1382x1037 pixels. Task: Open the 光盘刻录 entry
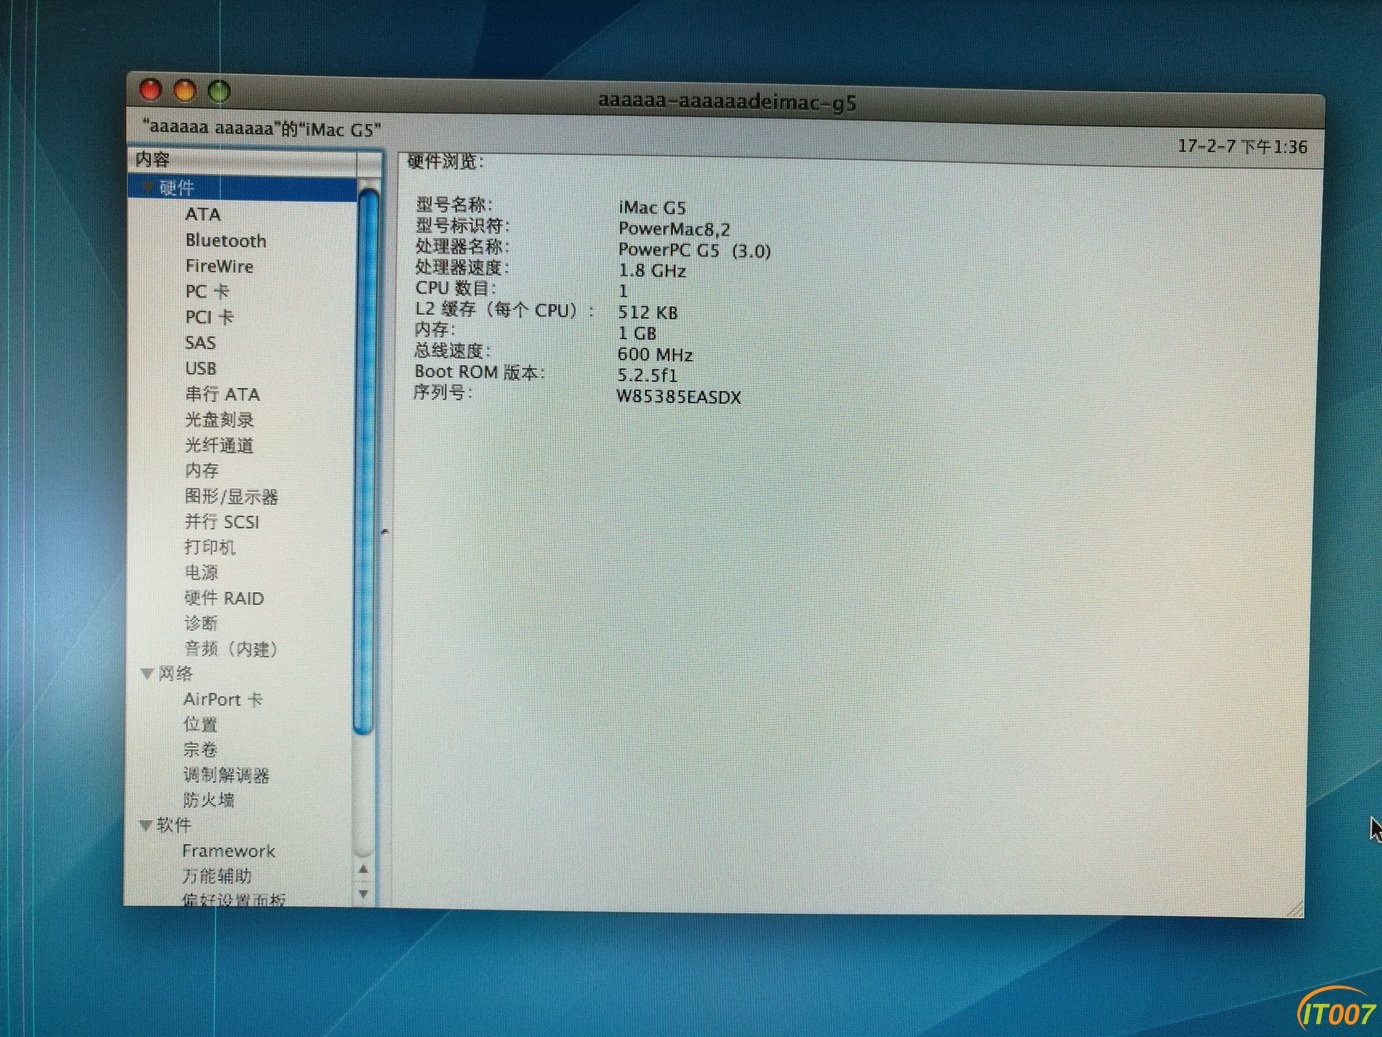click(x=219, y=419)
